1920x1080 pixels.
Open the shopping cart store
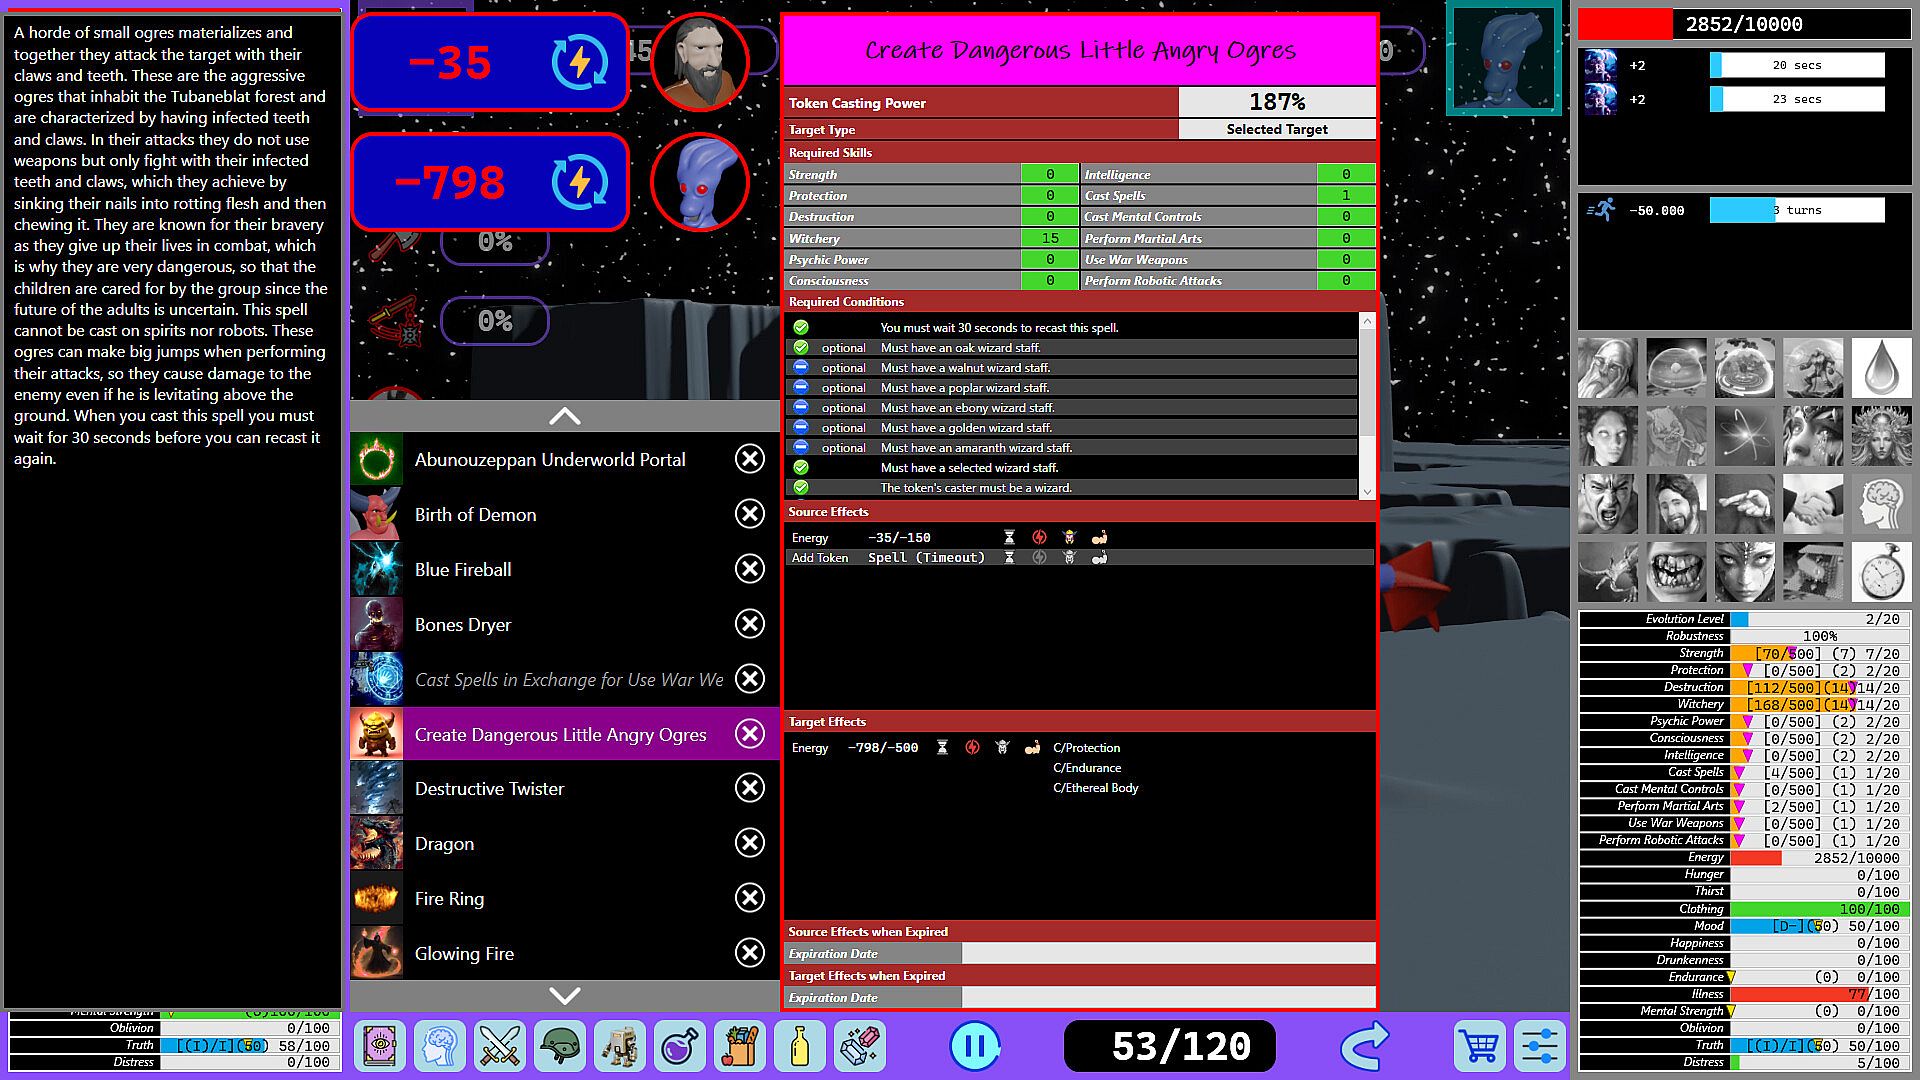click(1479, 1046)
